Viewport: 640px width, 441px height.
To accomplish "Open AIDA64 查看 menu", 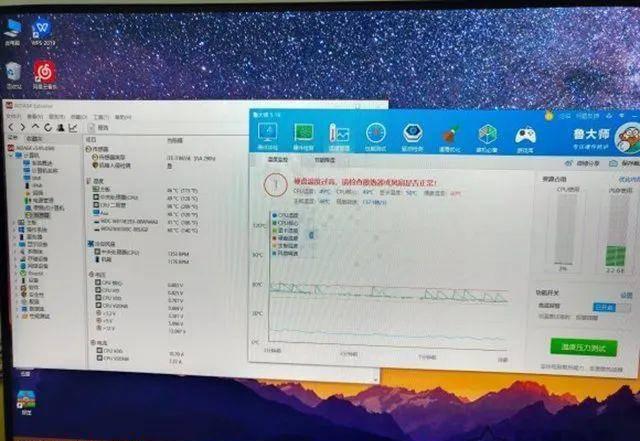I will (x=35, y=117).
